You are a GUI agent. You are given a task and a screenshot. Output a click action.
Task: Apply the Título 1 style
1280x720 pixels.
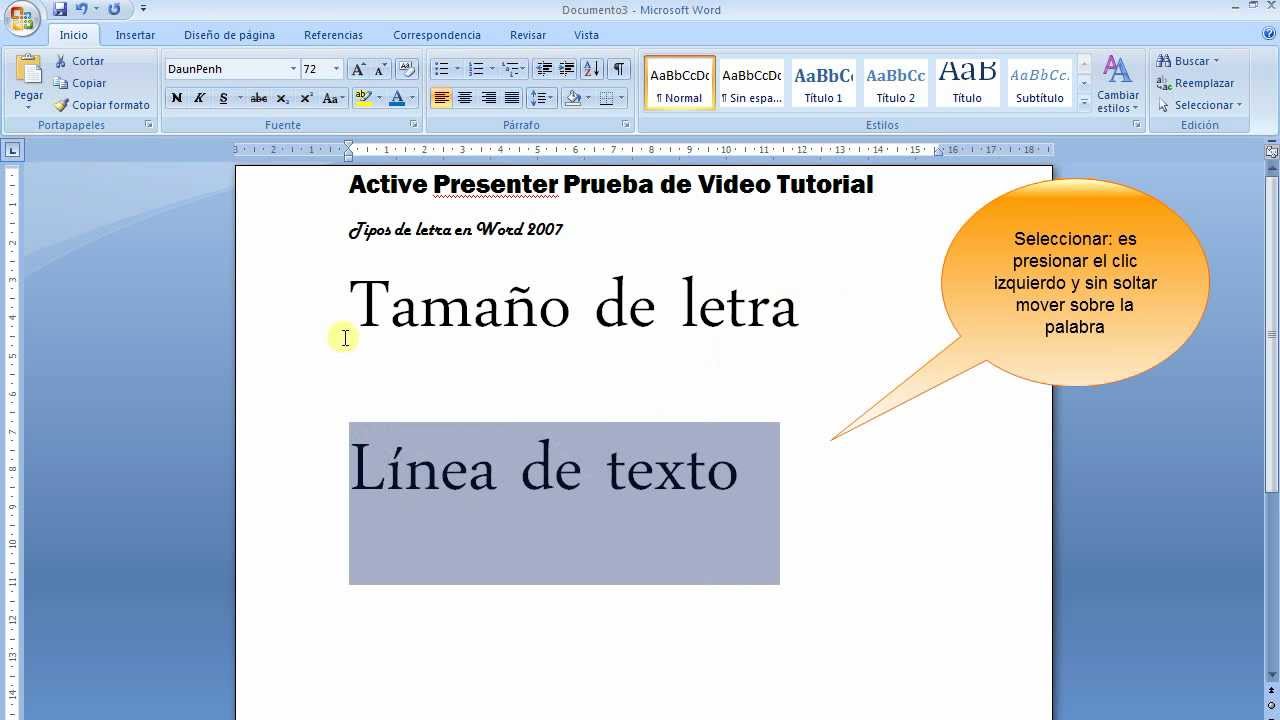(x=824, y=83)
